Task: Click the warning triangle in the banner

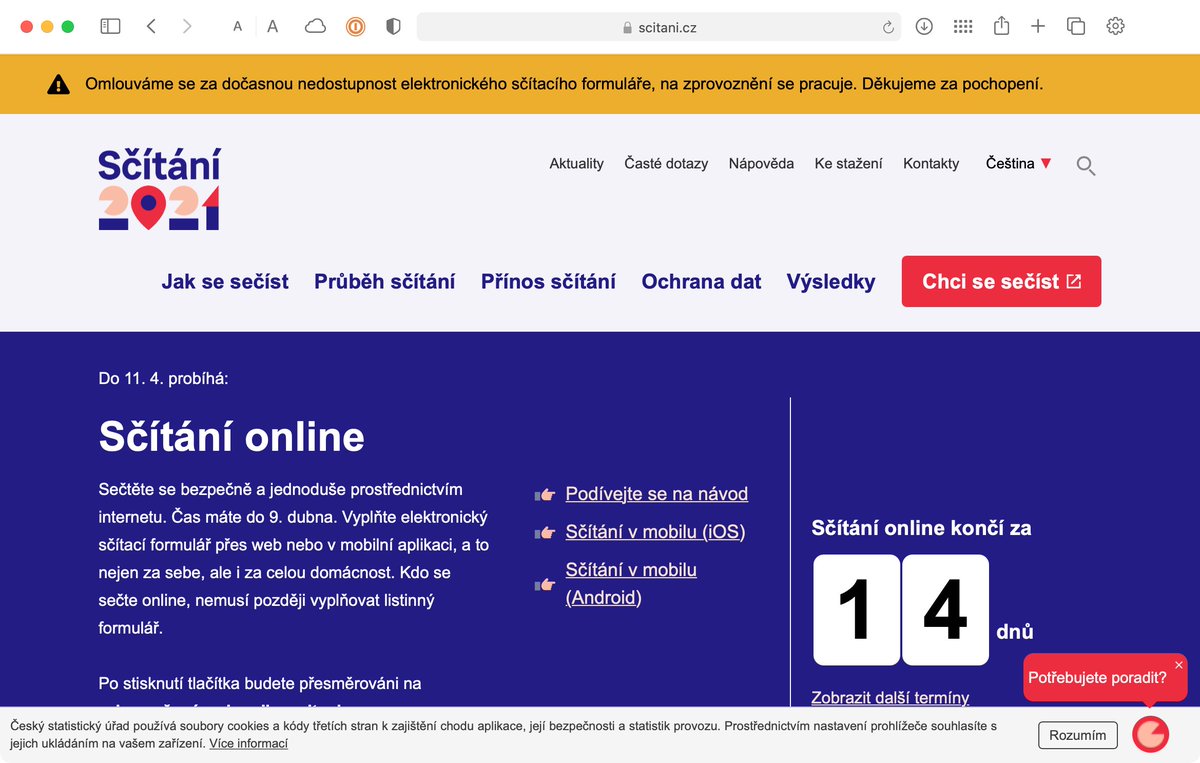Action: [x=59, y=85]
